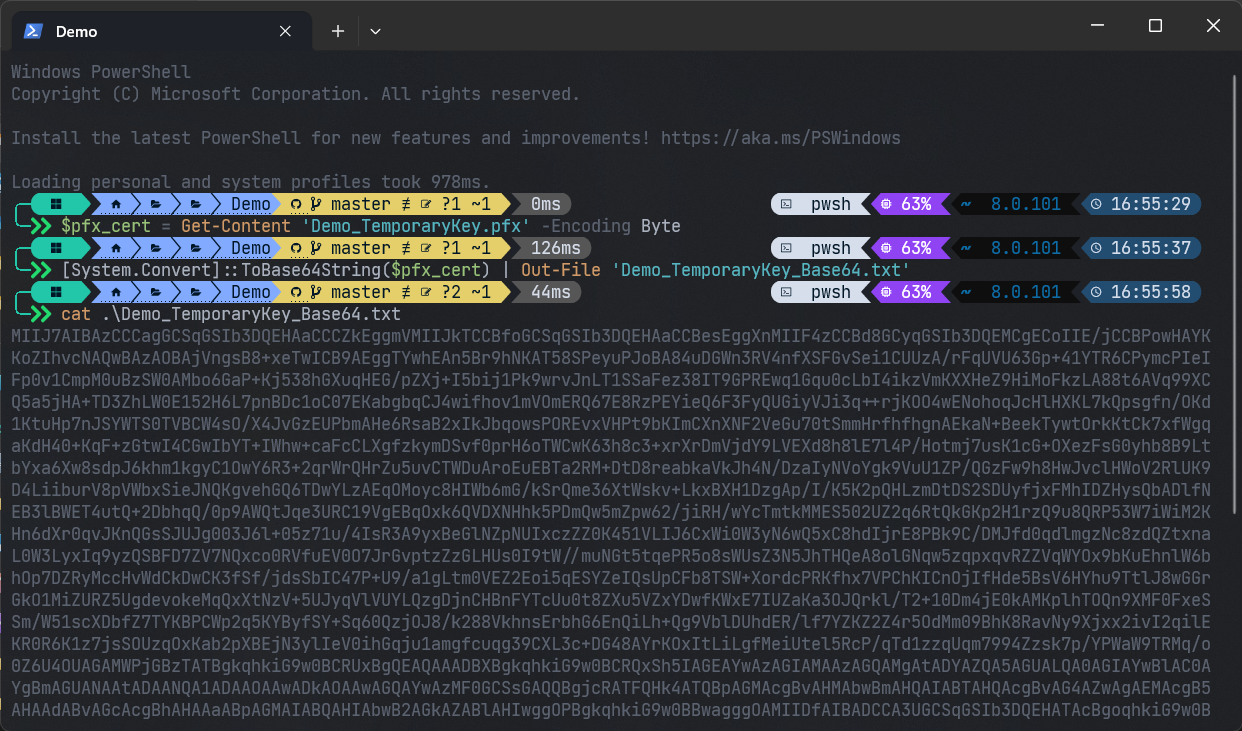Click the 'Demo_TemporaryKey_Base64.txt' quoted string
The height and width of the screenshot is (731, 1242).
pyautogui.click(x=761, y=270)
